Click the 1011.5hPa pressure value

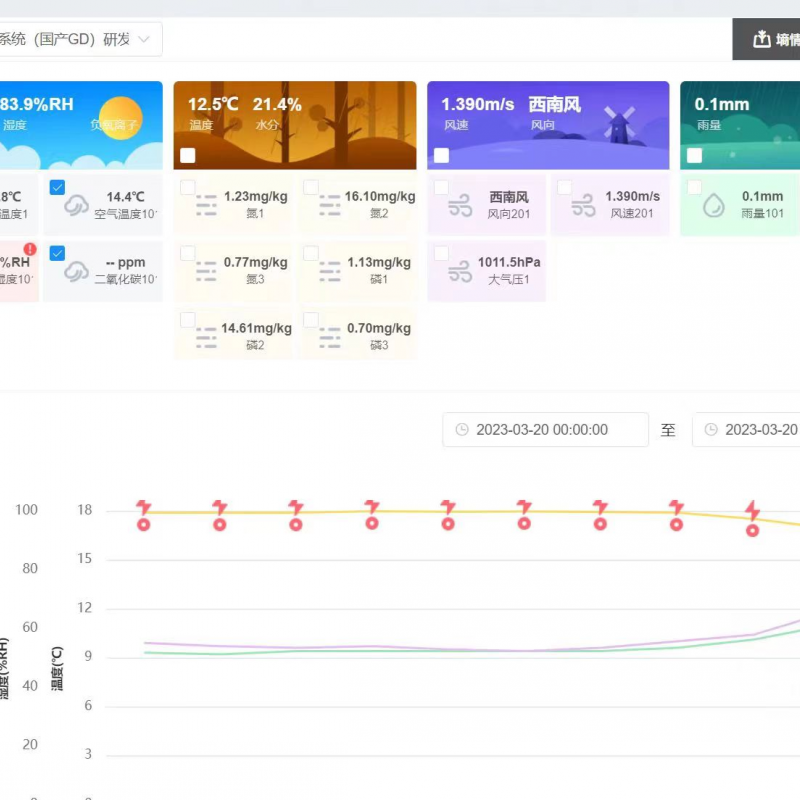[x=509, y=262]
